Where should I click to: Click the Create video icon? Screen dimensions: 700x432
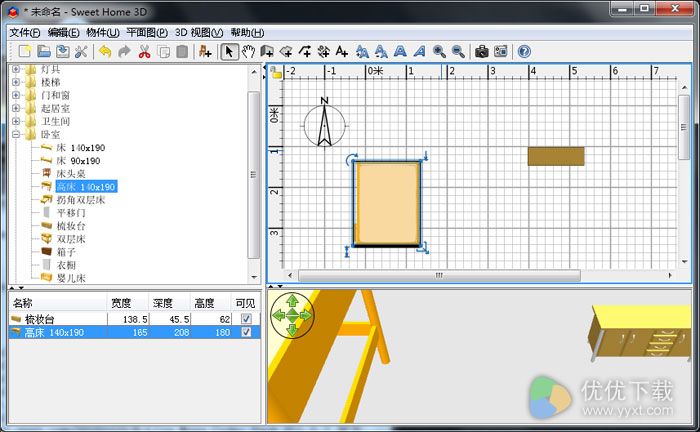point(500,52)
